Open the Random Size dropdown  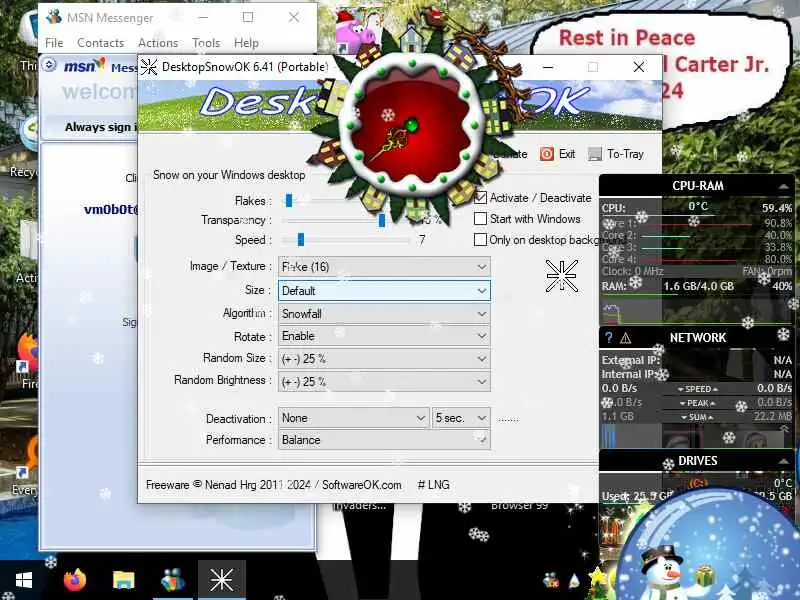384,359
